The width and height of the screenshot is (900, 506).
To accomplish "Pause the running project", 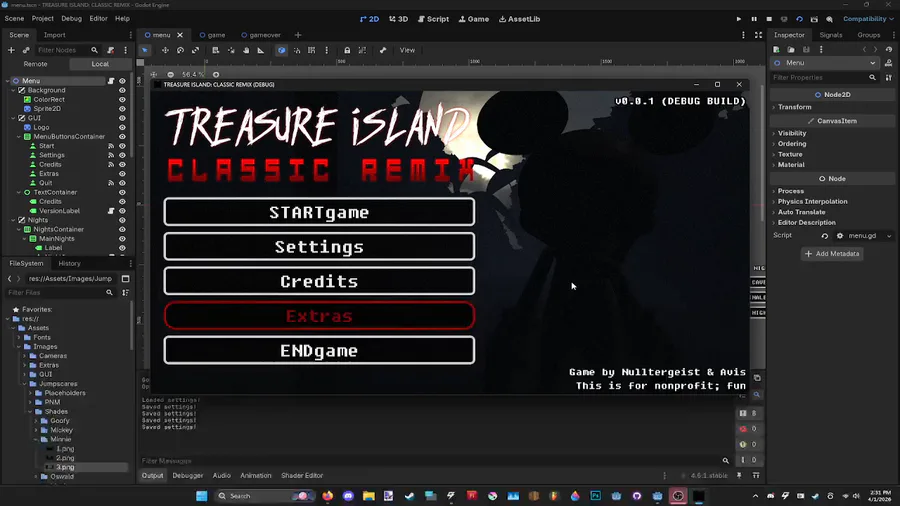I will 754,19.
